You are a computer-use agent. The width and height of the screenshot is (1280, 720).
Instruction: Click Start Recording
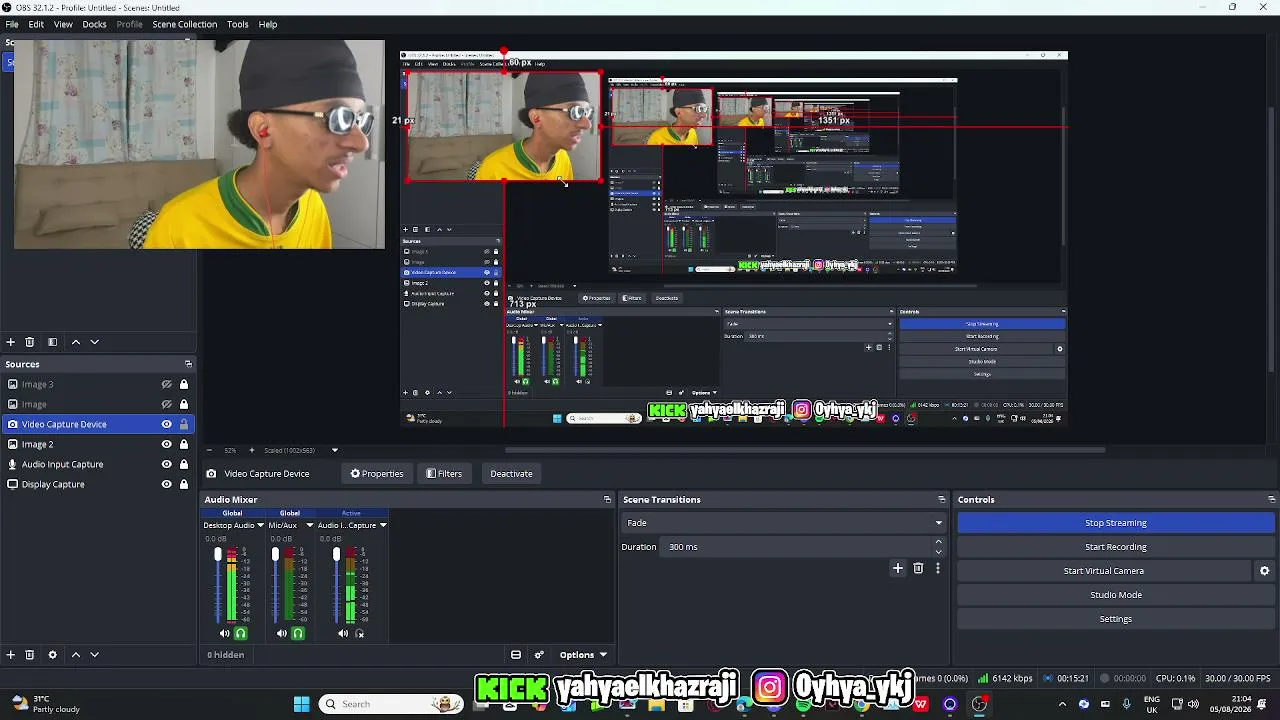(1116, 547)
